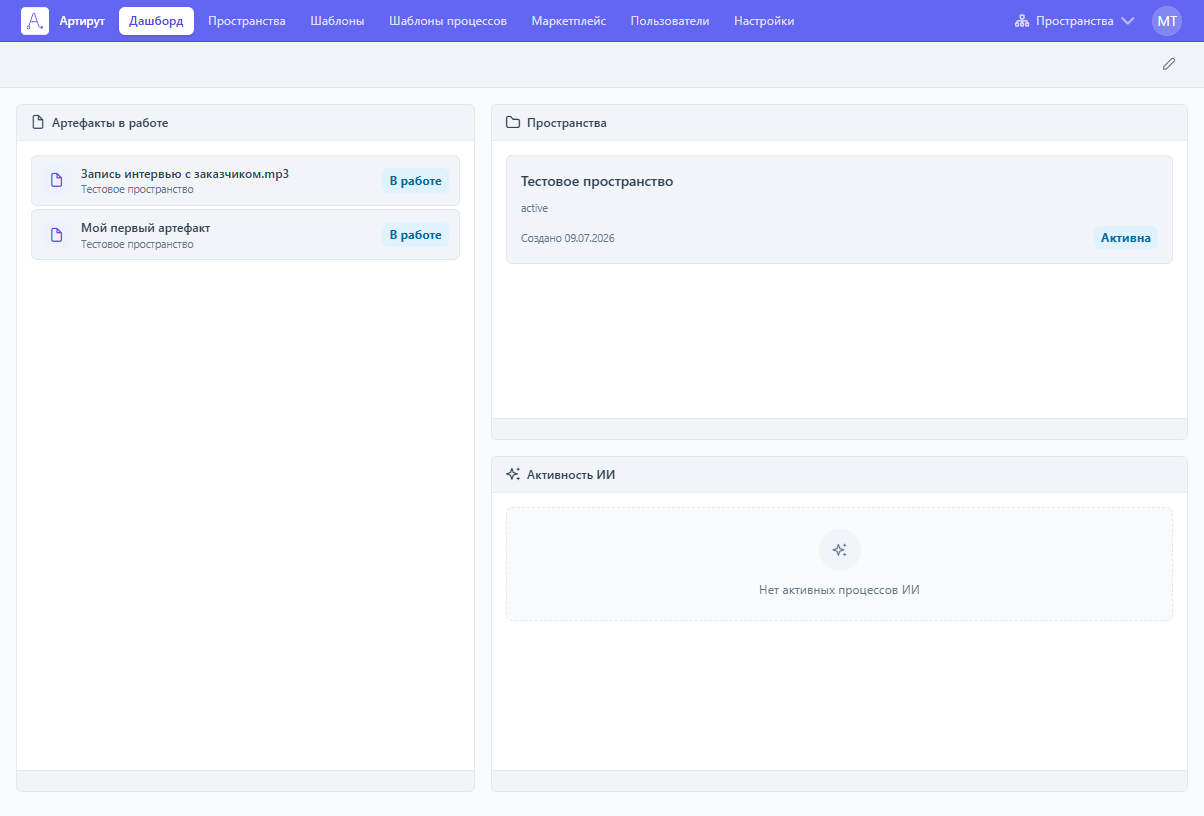
Task: Click the Артирут logo icon
Action: click(35, 21)
